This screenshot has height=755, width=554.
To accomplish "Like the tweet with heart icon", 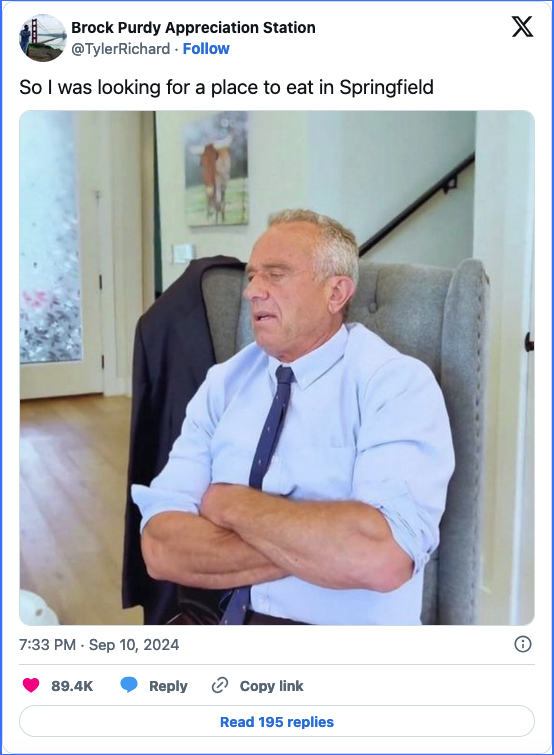I will pos(31,685).
